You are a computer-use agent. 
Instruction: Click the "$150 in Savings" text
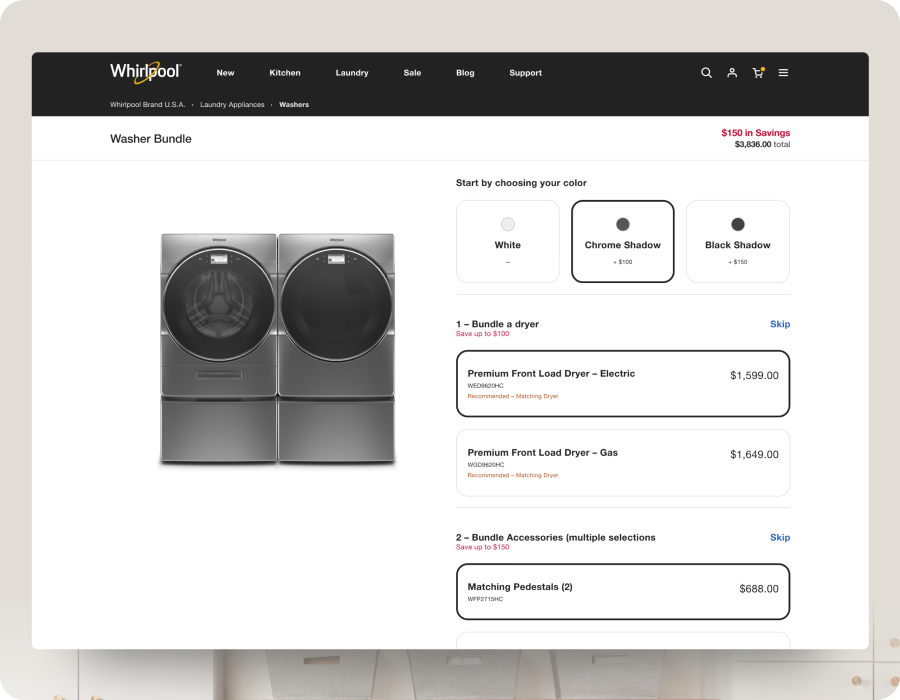(755, 133)
